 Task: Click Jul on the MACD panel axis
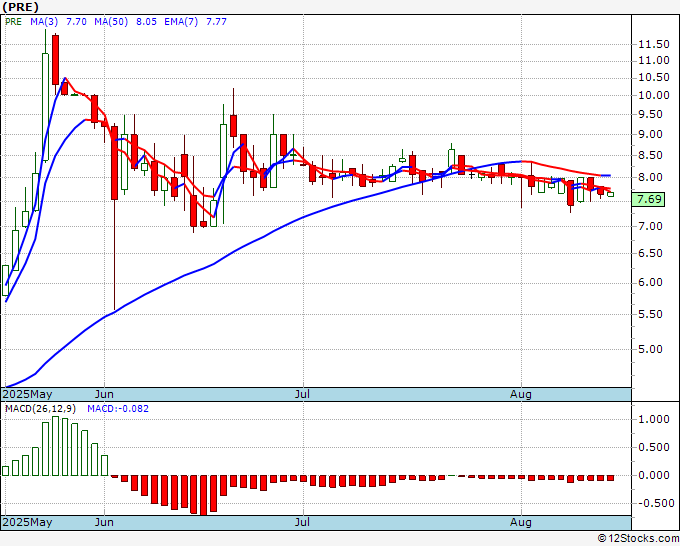[x=302, y=522]
